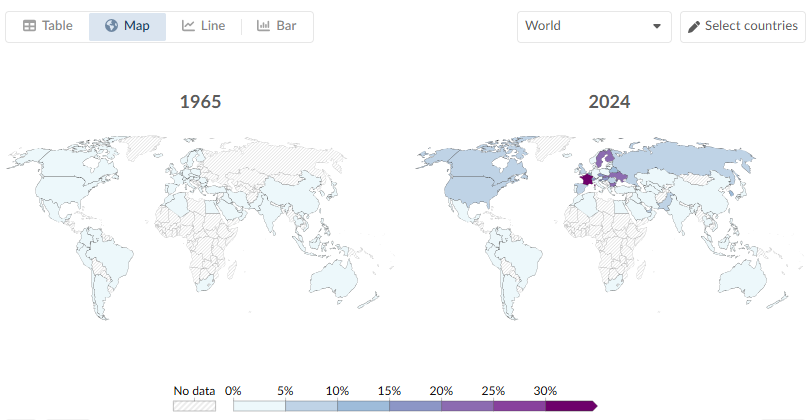Click the darkest purple 30% legend swatch
This screenshot has height=420, width=810.
point(570,406)
